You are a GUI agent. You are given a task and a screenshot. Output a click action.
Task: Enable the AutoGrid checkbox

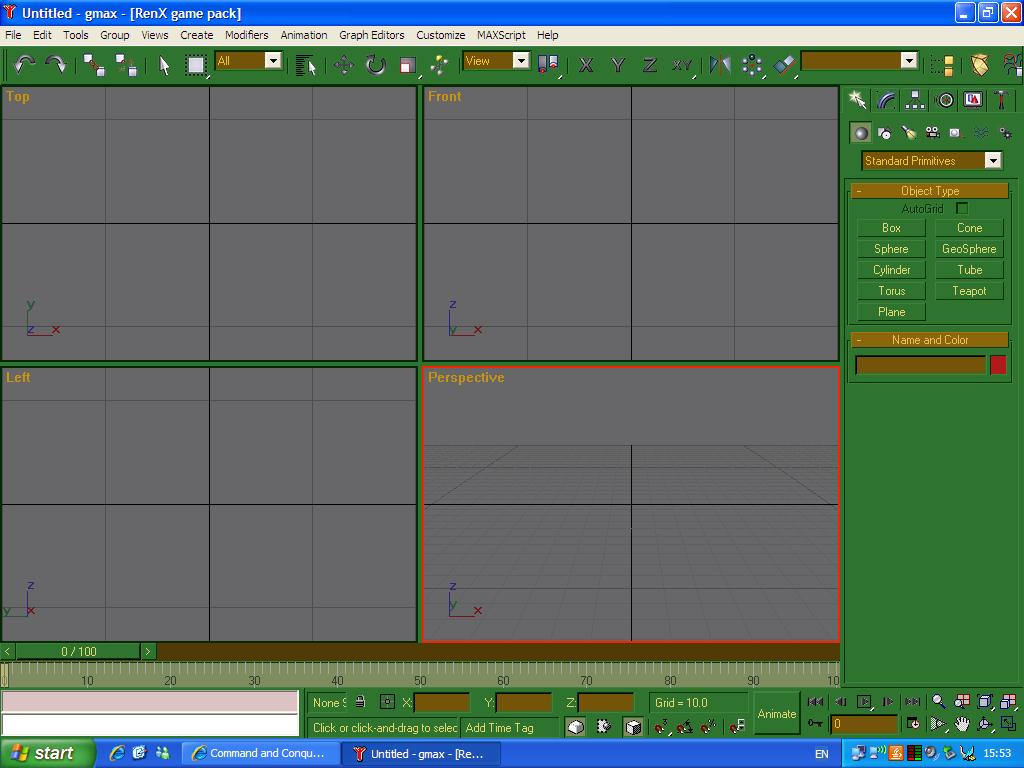tap(962, 209)
